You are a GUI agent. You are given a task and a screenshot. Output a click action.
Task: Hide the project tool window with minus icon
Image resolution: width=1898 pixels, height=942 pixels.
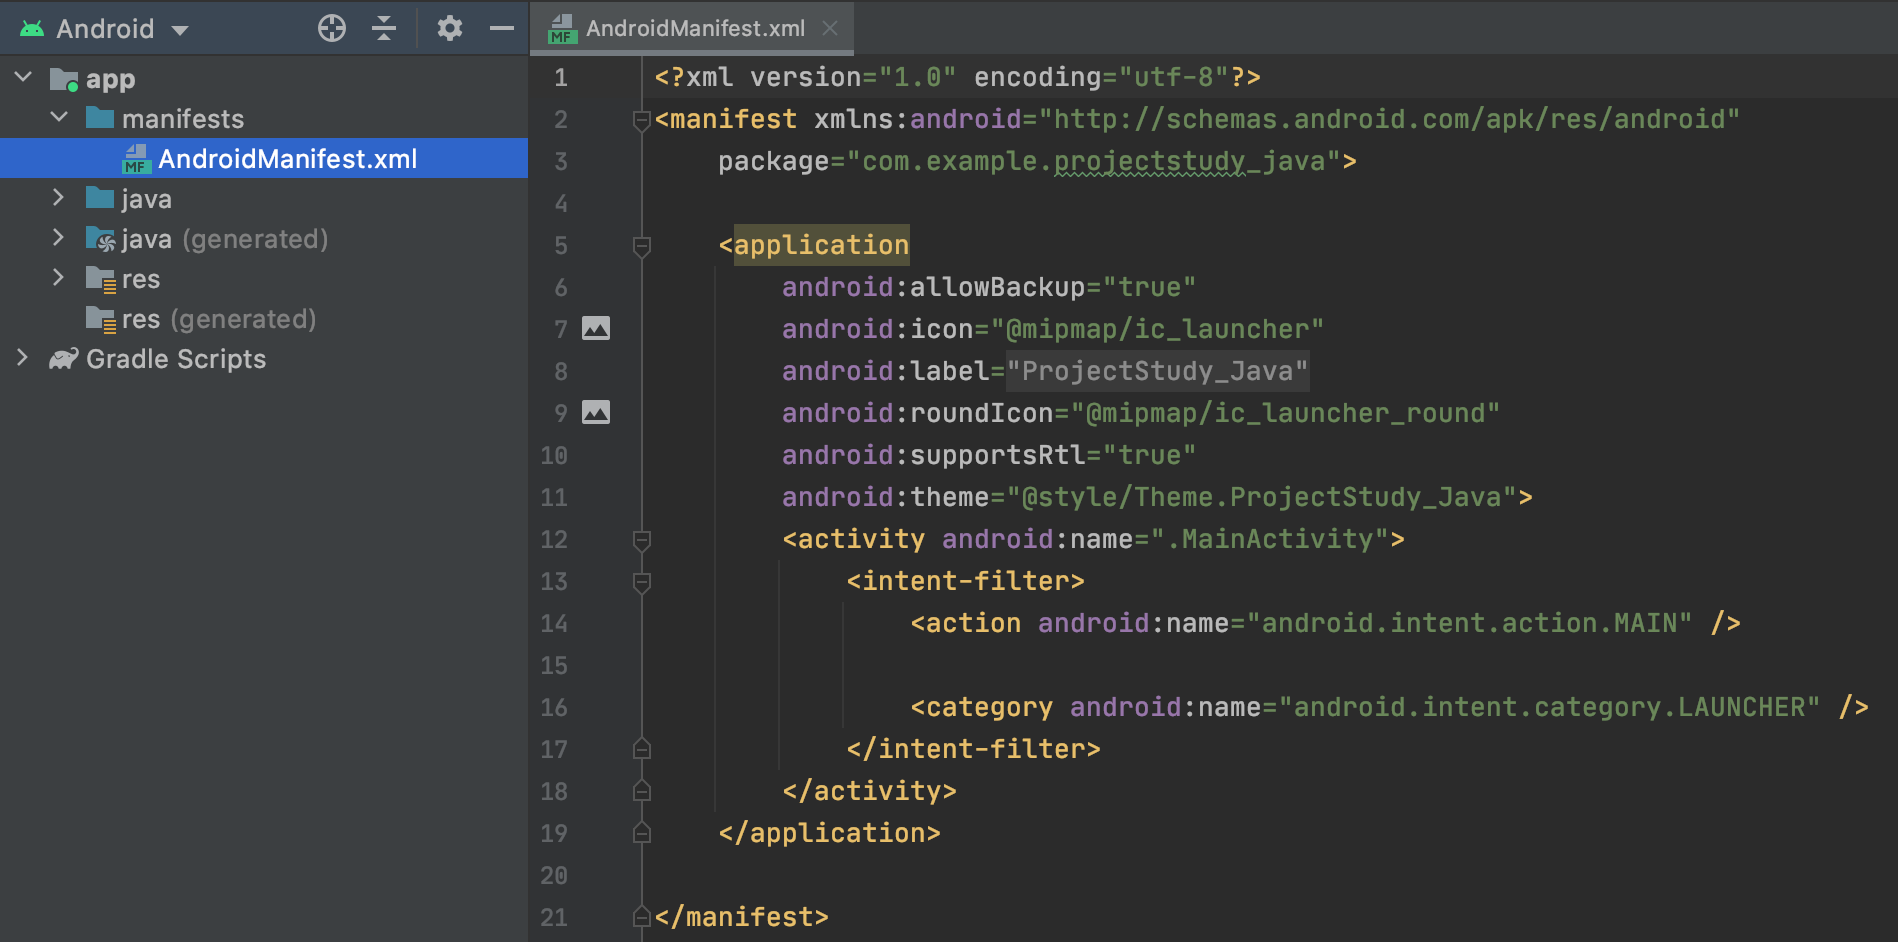click(502, 28)
